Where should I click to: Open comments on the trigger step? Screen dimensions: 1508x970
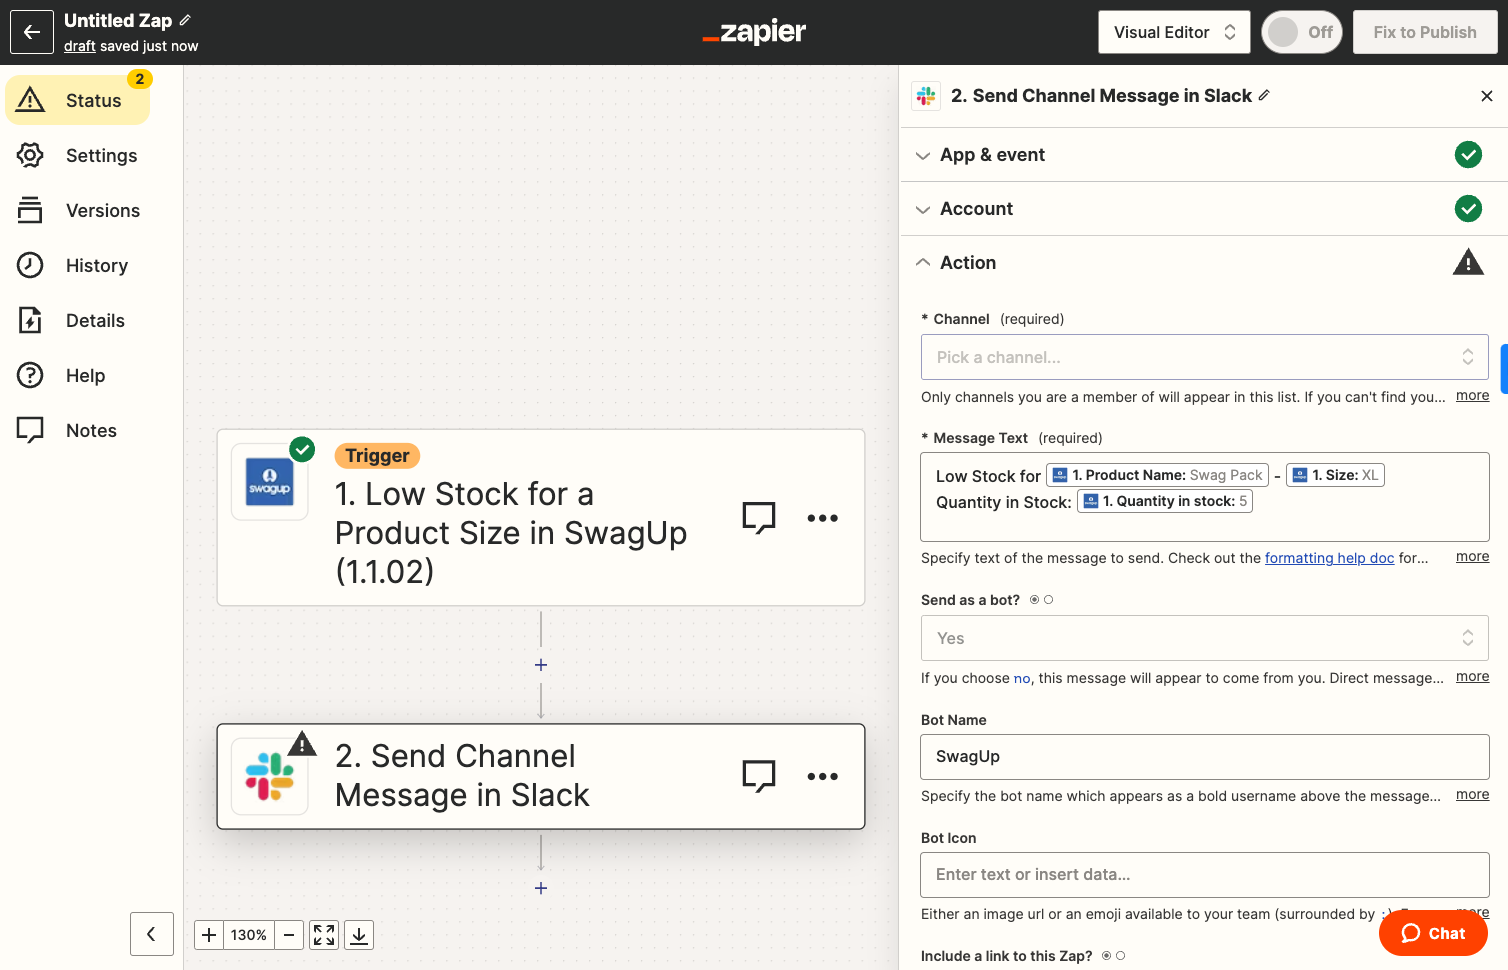click(759, 517)
